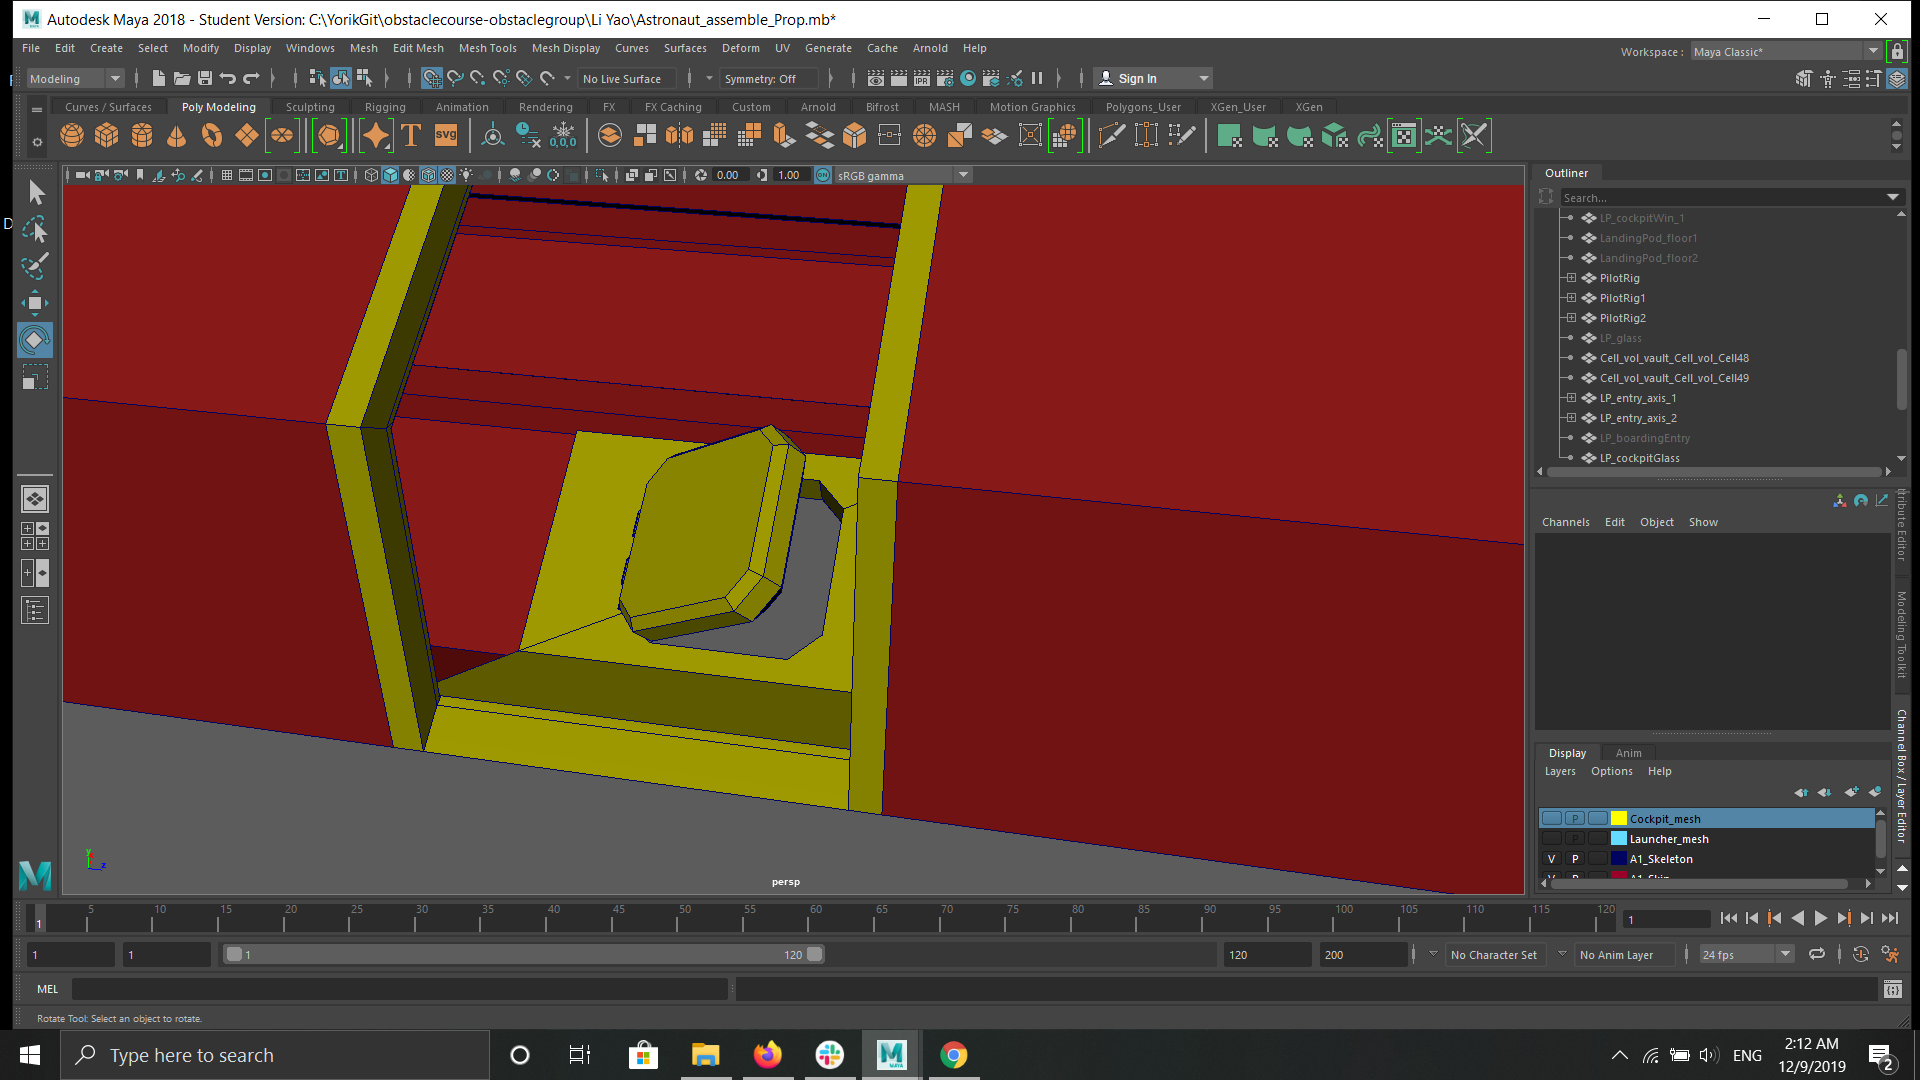Screen dimensions: 1920x1080
Task: Click the Paint Selection tool
Action: (34, 266)
